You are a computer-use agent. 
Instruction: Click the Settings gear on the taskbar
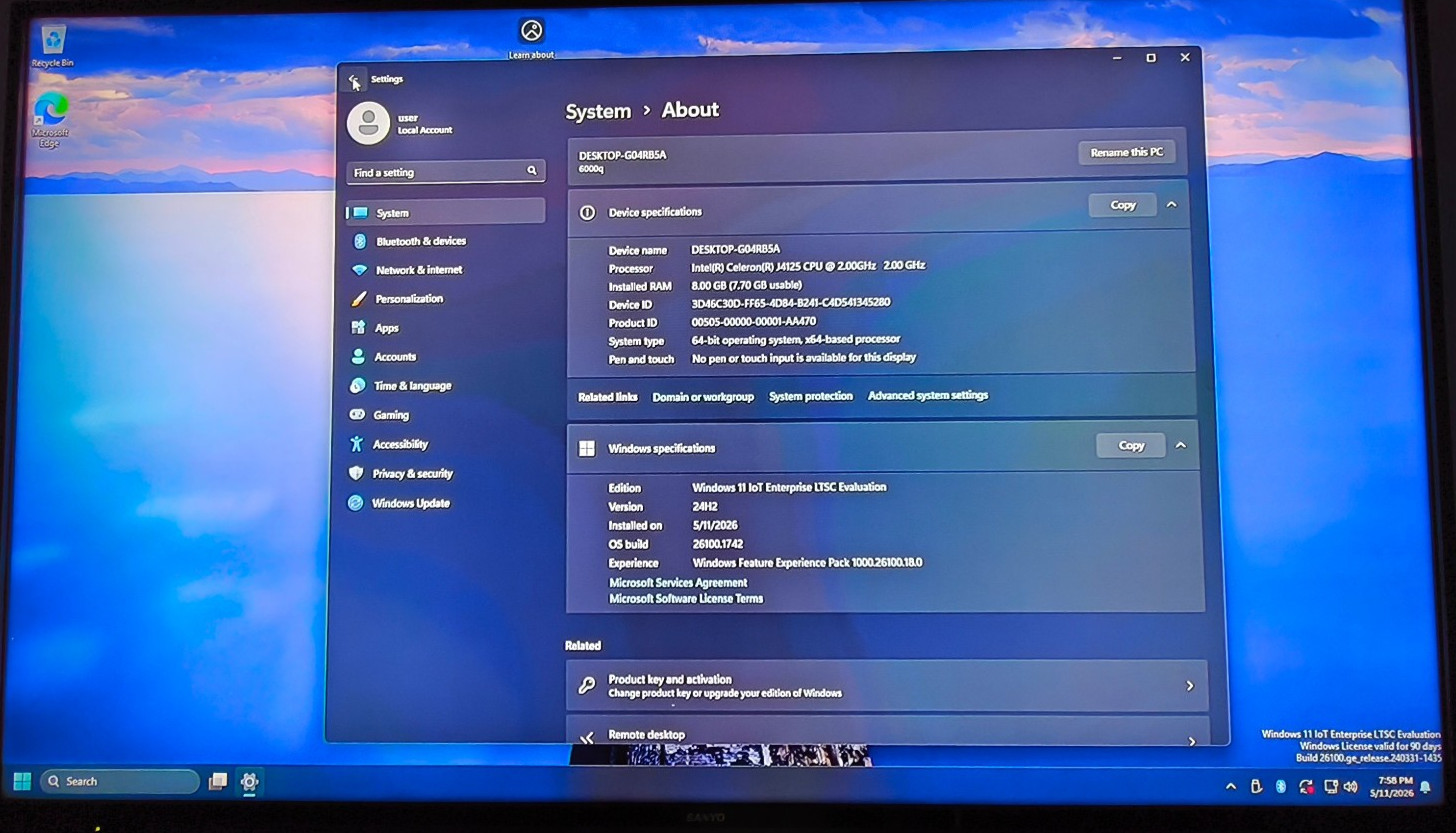tap(249, 782)
